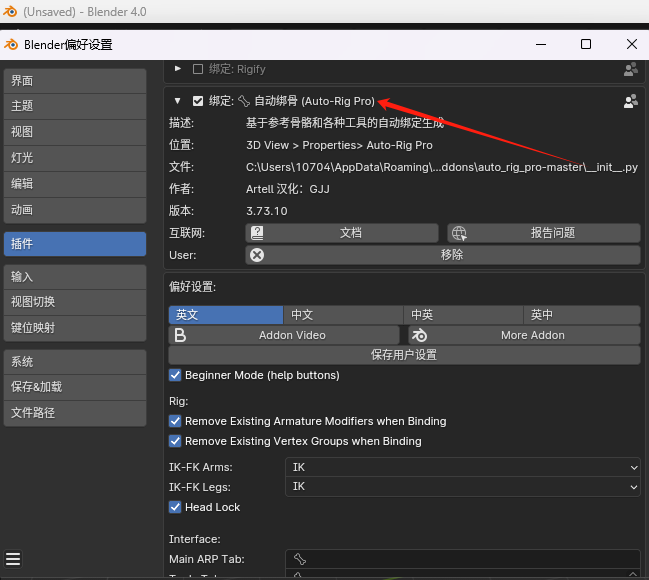
Task: Select the 英文 language option
Action: (x=226, y=315)
